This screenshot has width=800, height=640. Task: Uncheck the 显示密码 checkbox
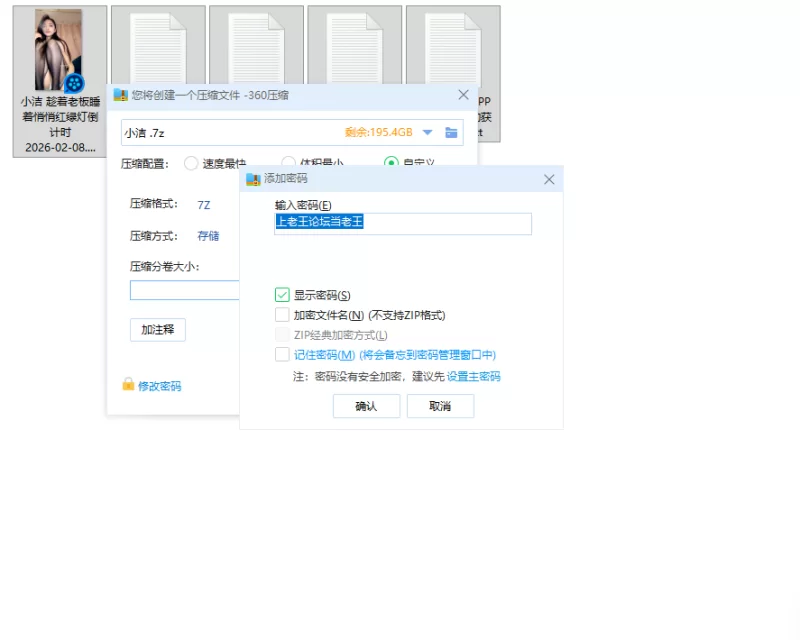click(x=282, y=295)
